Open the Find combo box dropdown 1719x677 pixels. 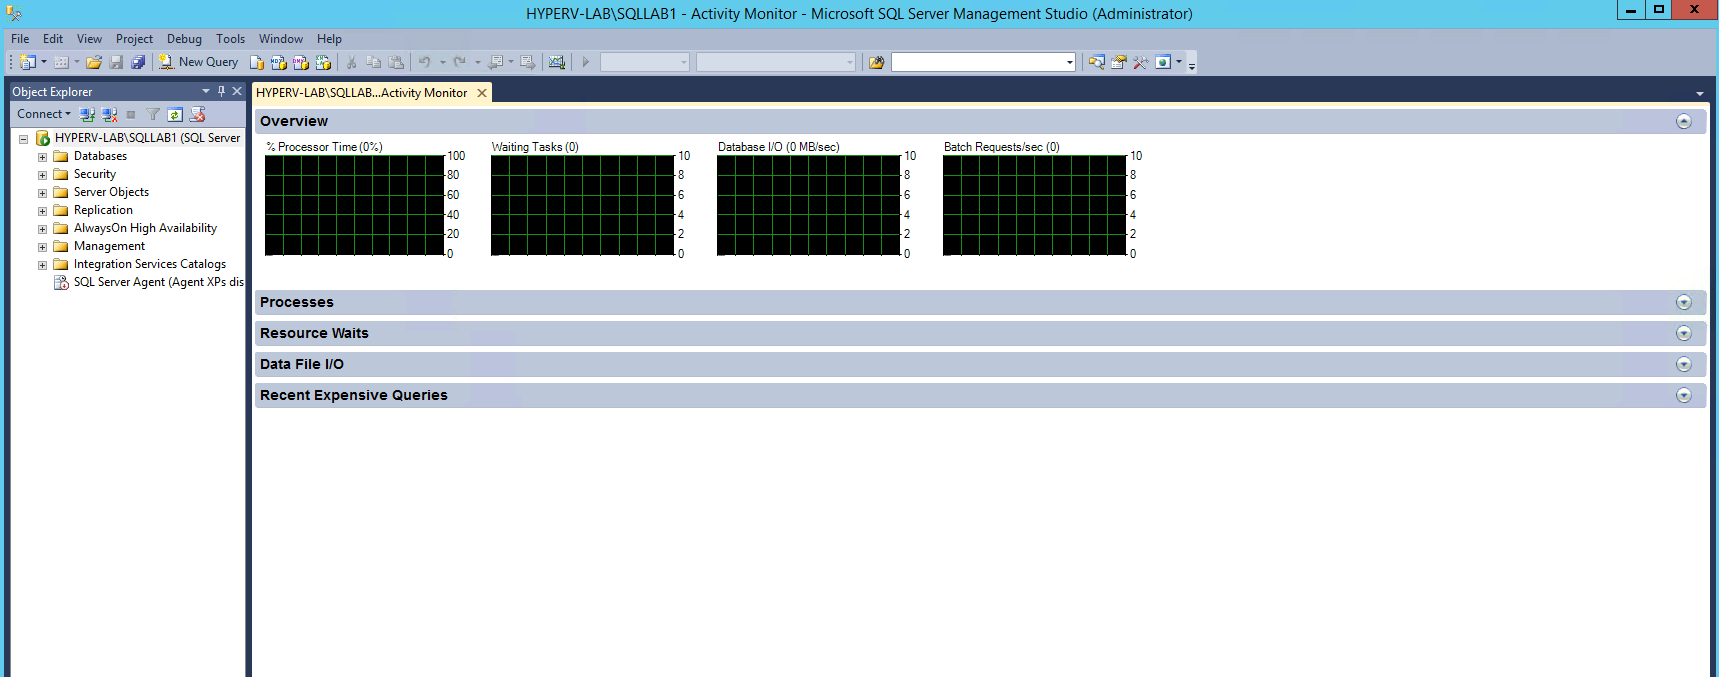point(1070,62)
